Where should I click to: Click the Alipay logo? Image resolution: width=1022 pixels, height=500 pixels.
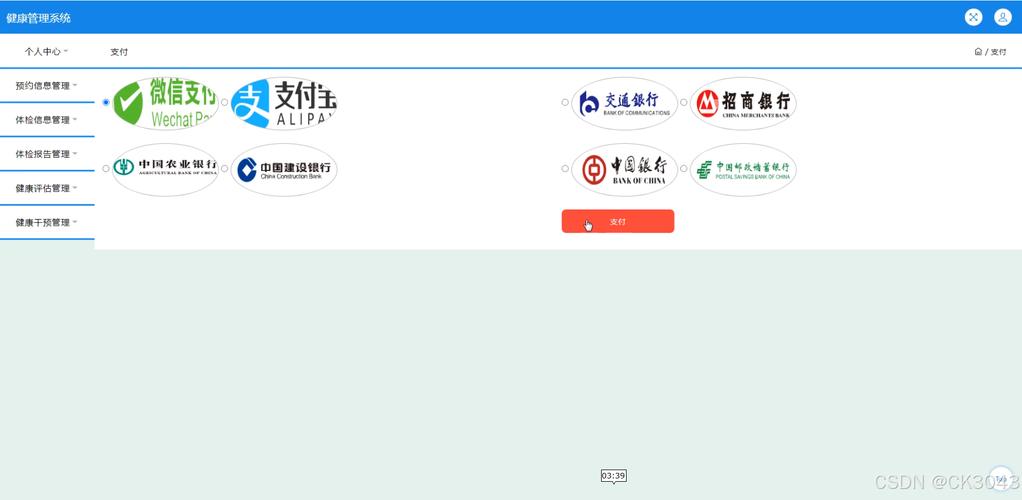pyautogui.click(x=284, y=103)
